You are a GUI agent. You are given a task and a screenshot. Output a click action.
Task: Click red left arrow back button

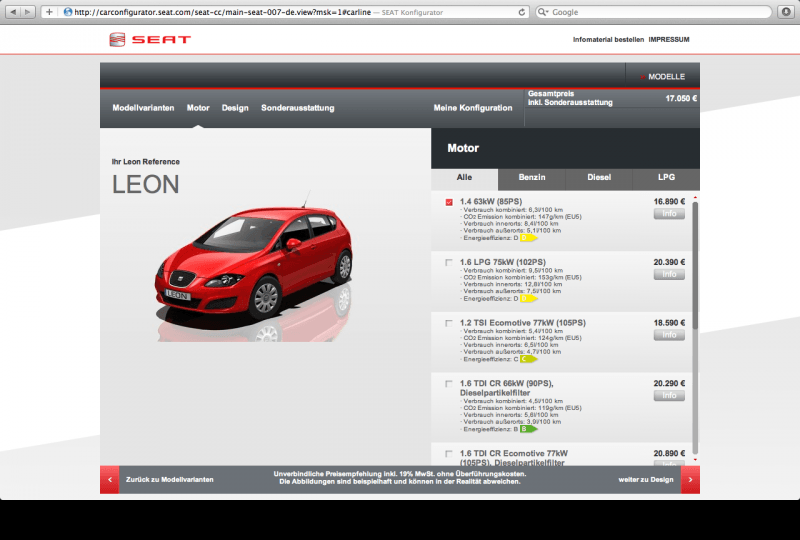110,480
